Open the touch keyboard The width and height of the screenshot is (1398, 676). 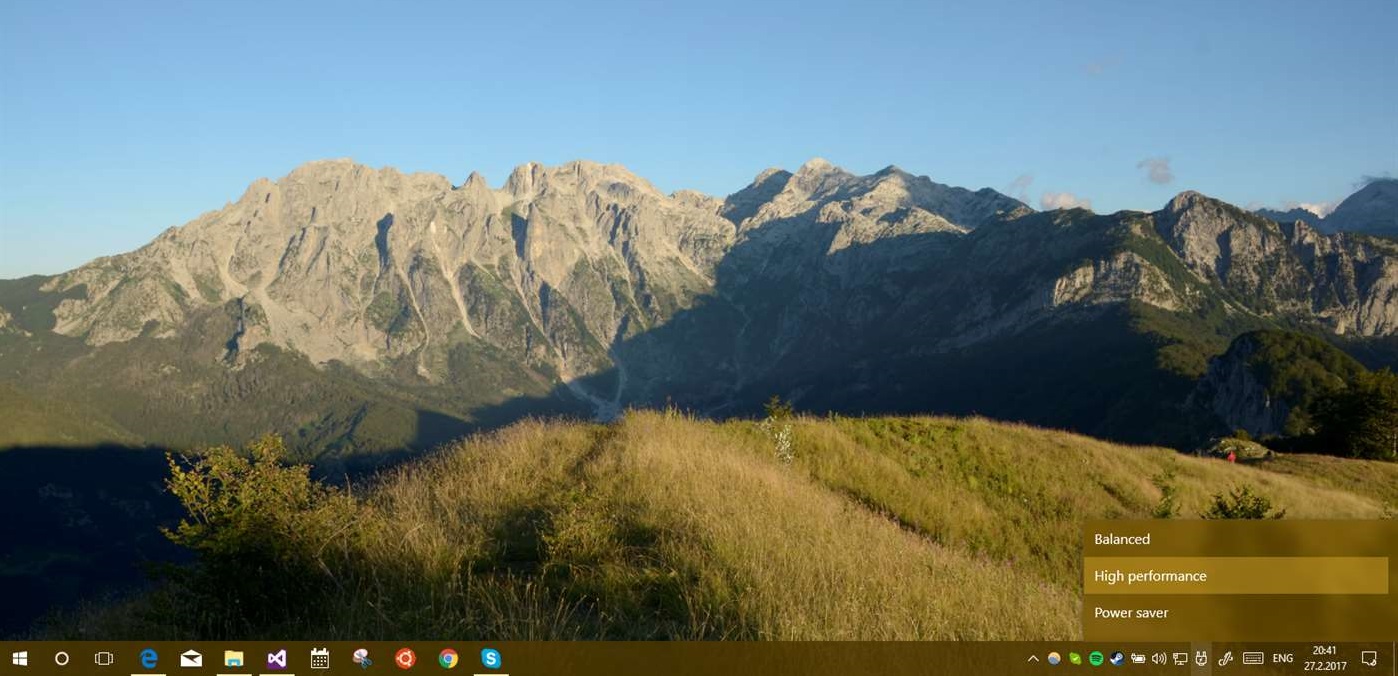click(1253, 658)
